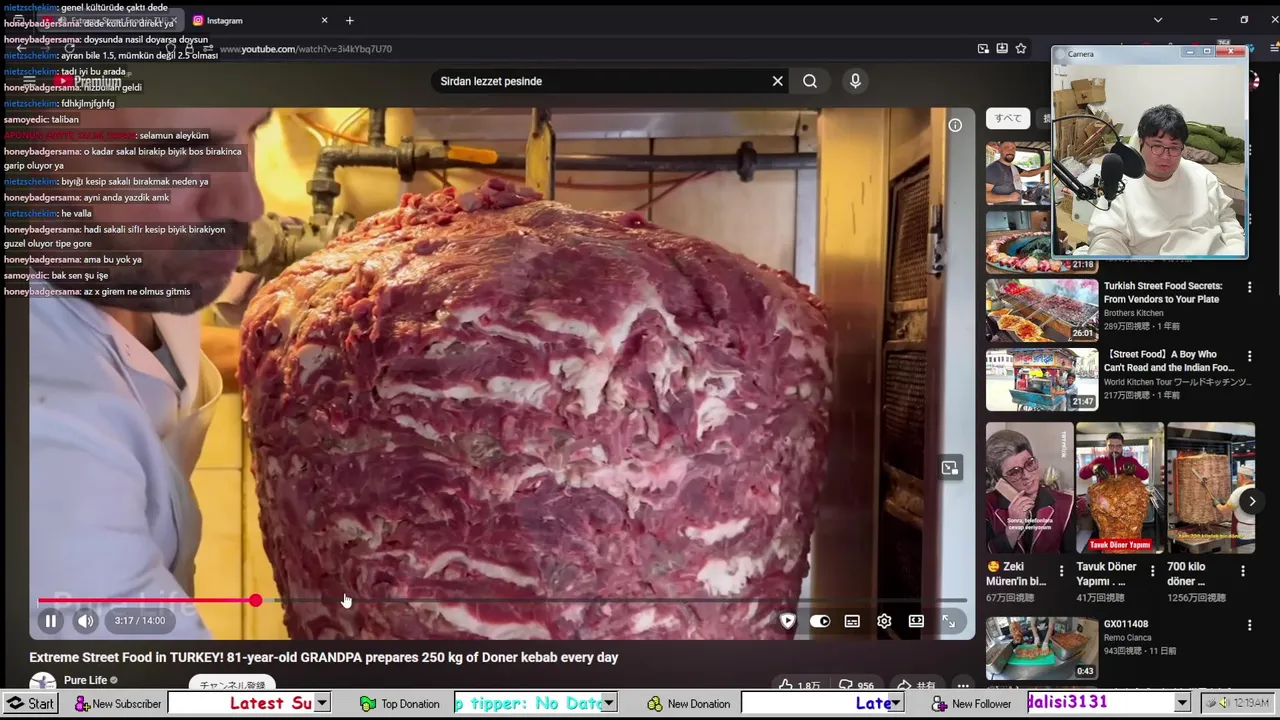Click the search field 'Sirdan lezzet pesinde'
The height and width of the screenshot is (720, 1280).
coord(600,81)
